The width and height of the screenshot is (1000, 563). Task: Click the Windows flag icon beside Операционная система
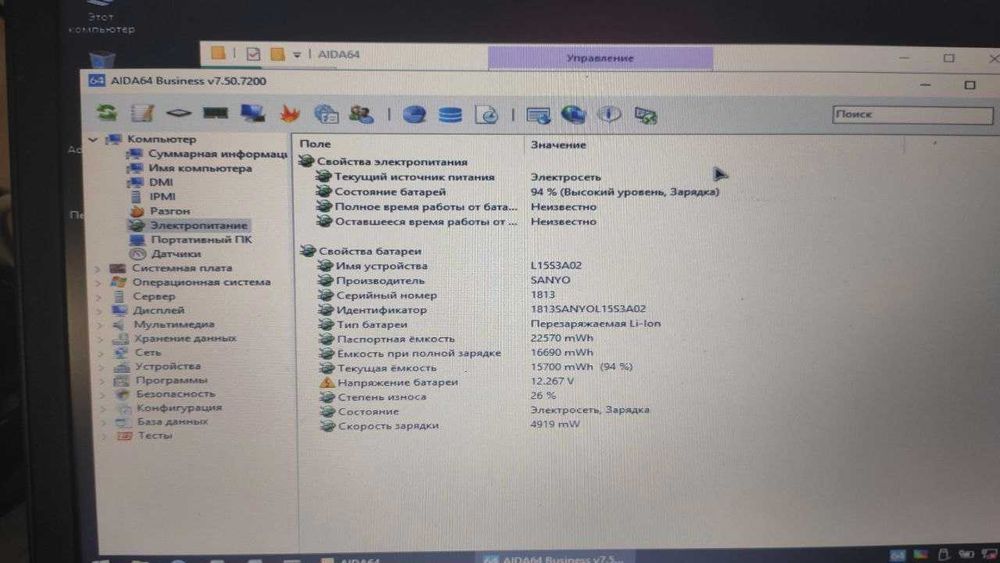click(118, 281)
